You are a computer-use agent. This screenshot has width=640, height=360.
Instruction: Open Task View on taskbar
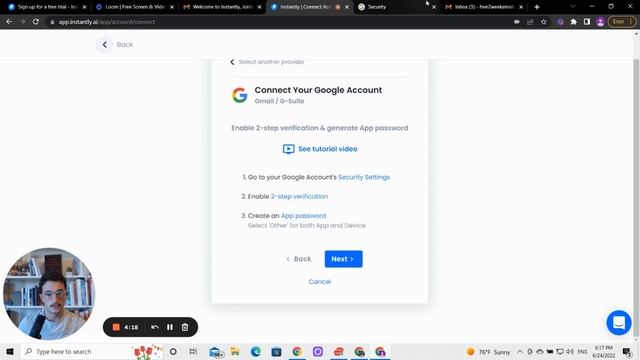point(193,351)
